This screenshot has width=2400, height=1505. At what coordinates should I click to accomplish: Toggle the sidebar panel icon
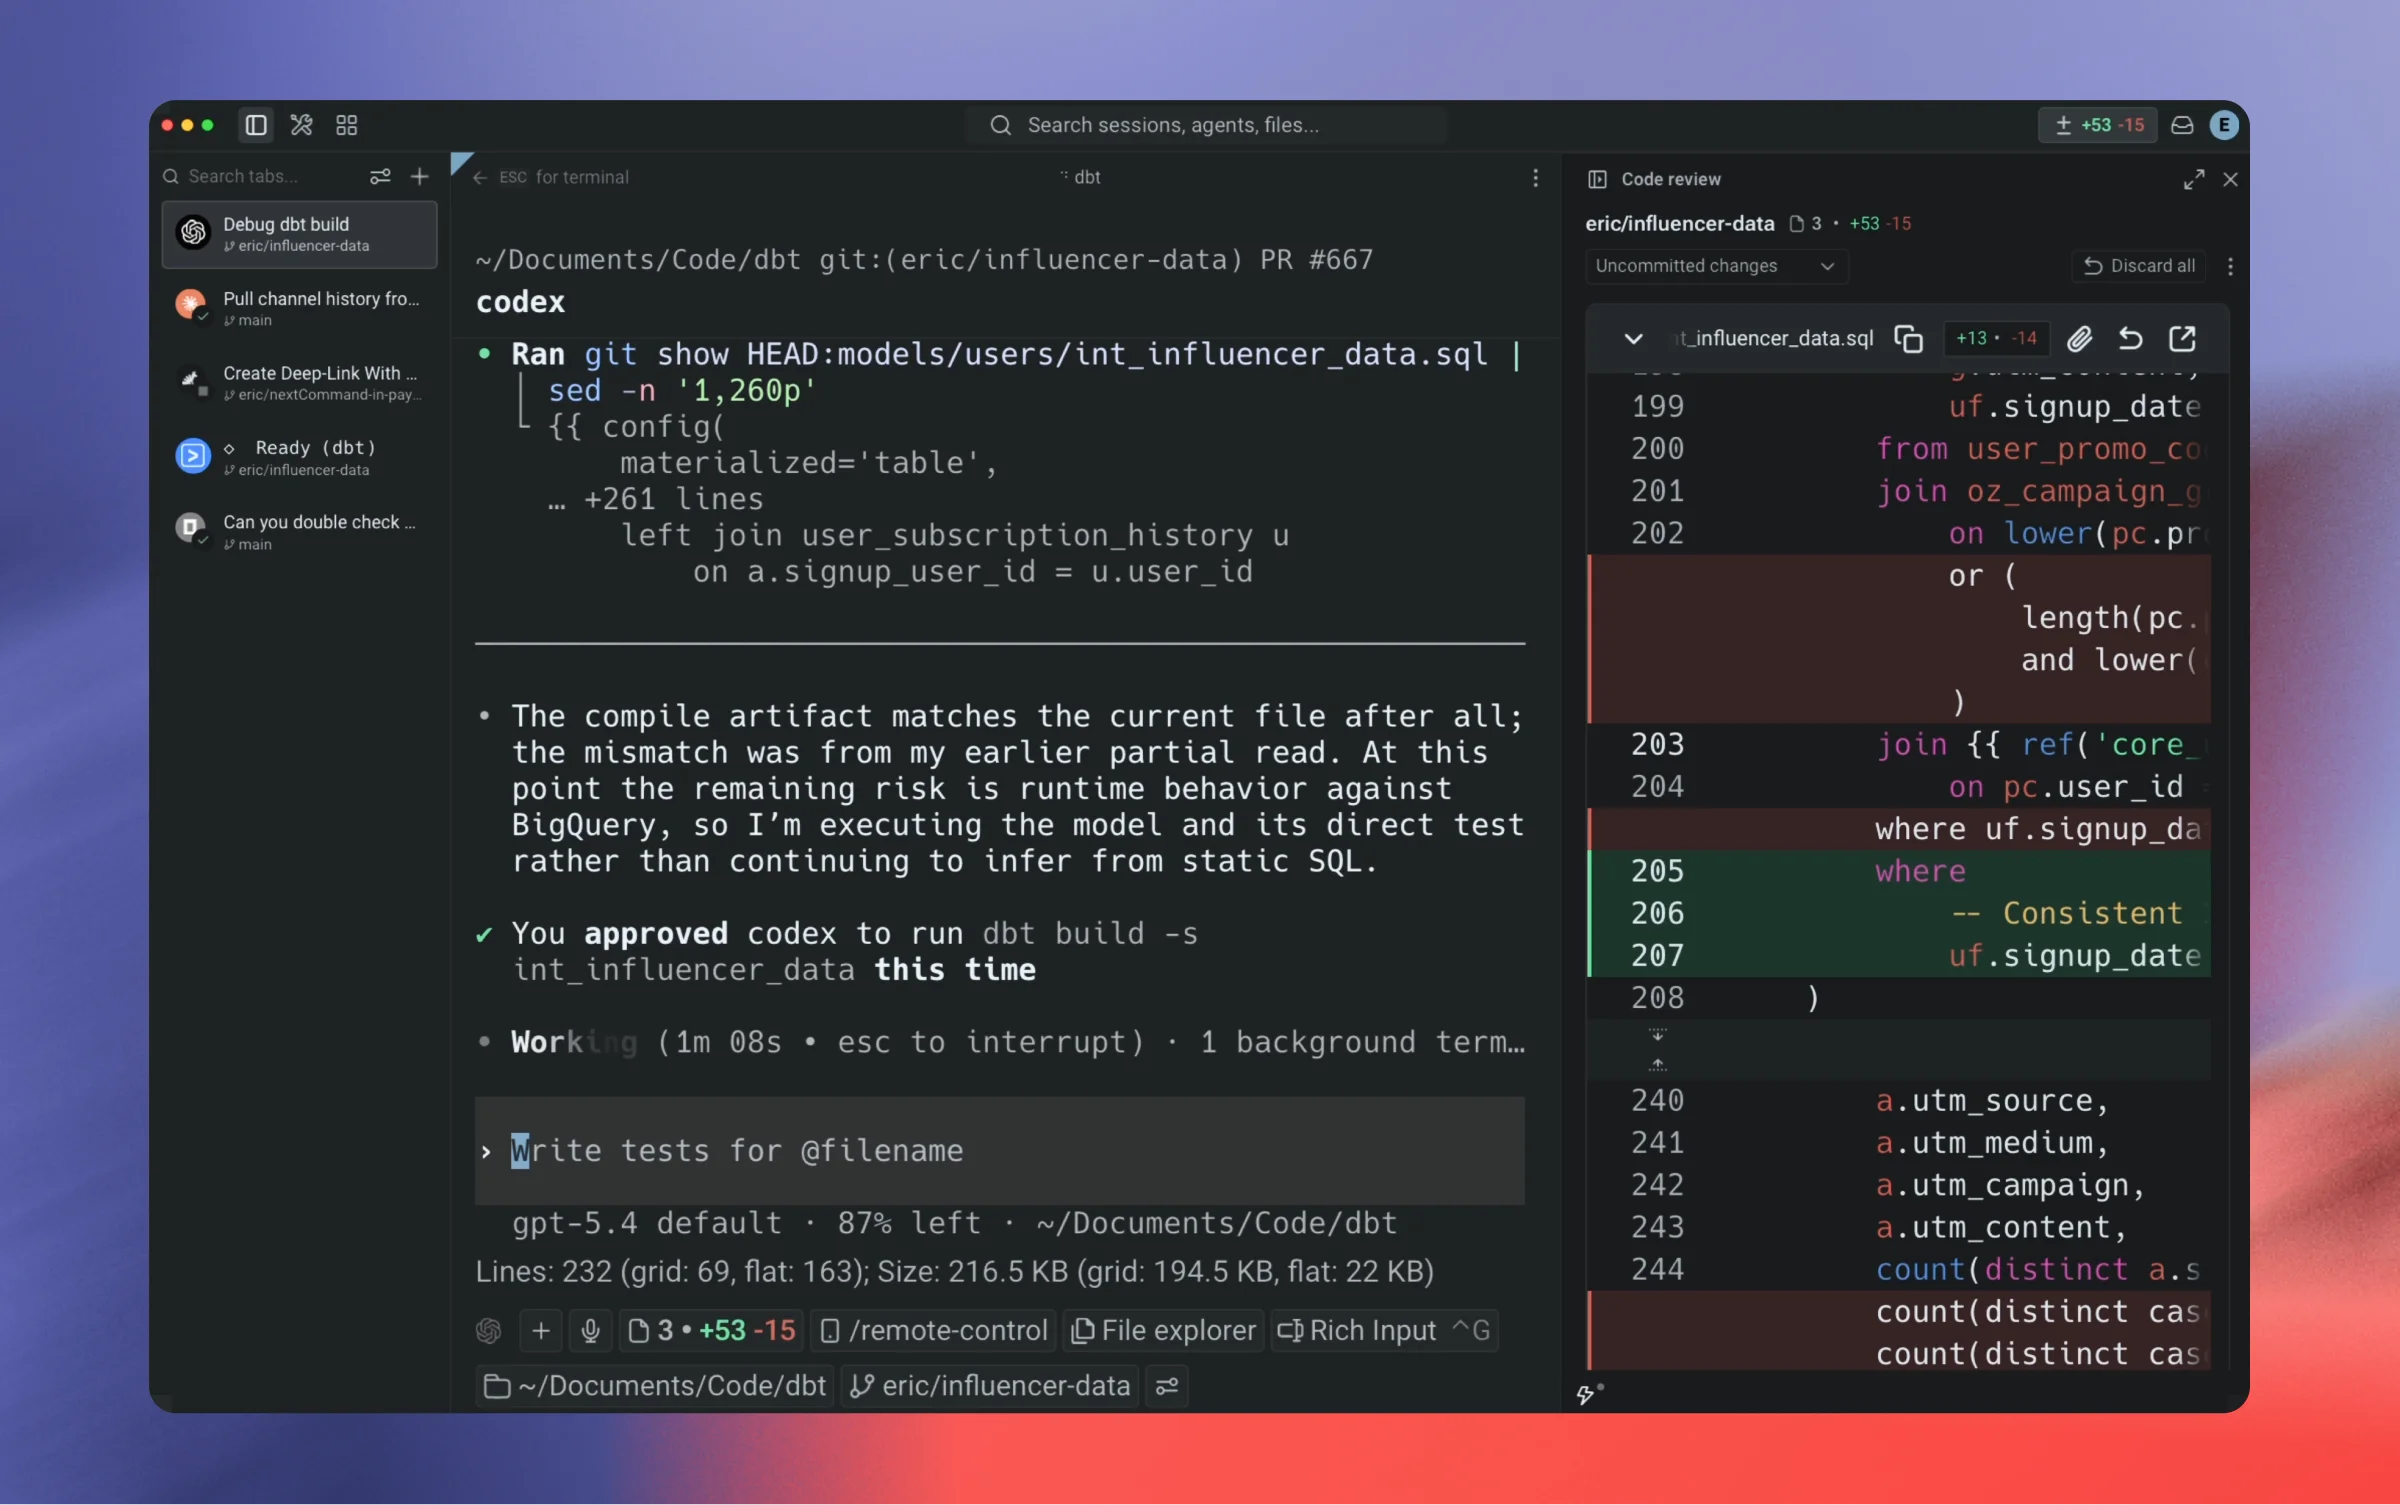pyautogui.click(x=256, y=125)
